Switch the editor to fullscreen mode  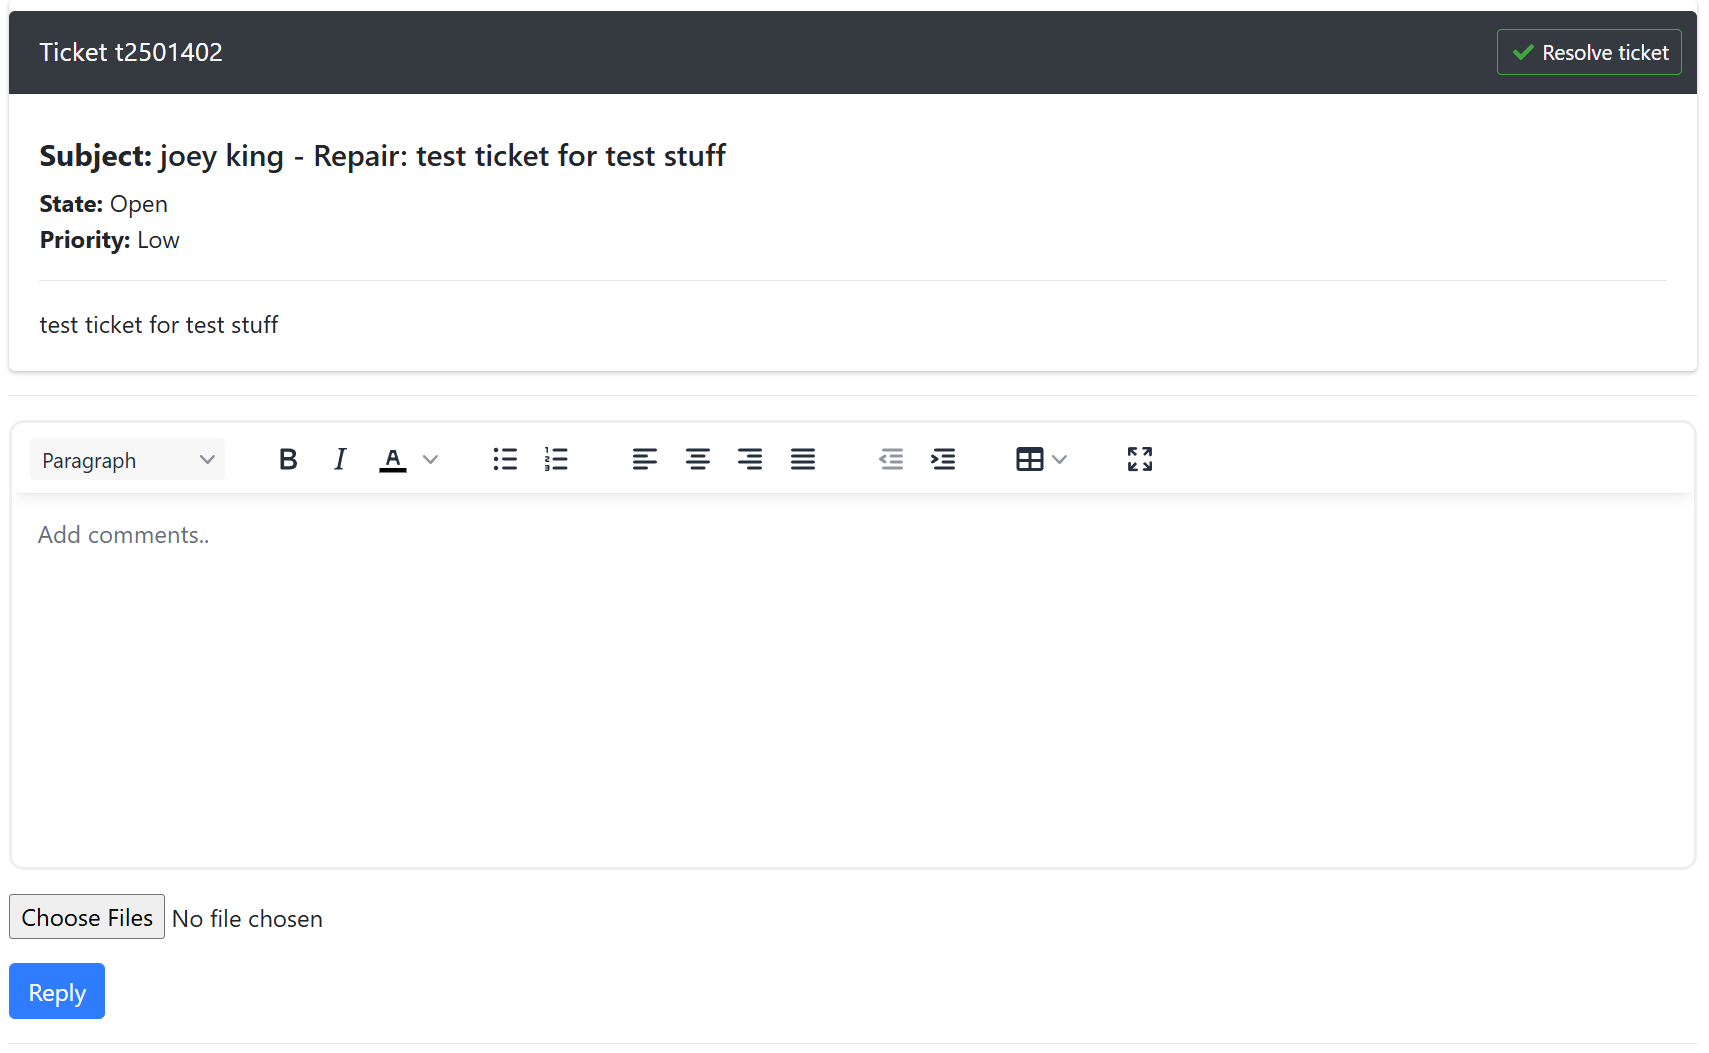(x=1140, y=459)
